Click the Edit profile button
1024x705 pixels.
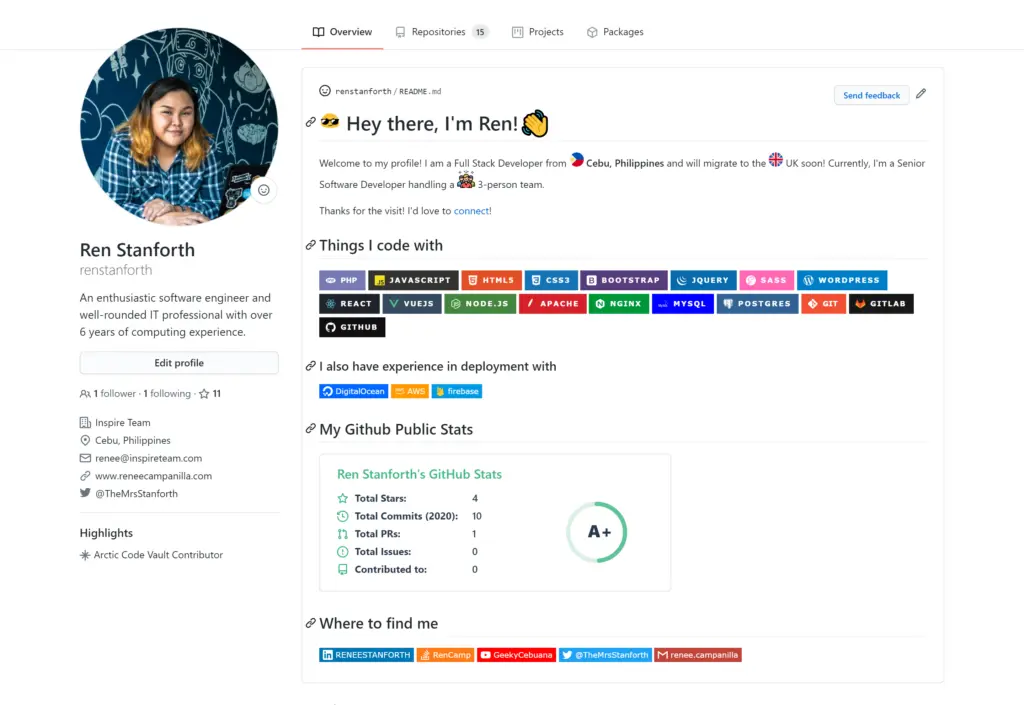(179, 362)
